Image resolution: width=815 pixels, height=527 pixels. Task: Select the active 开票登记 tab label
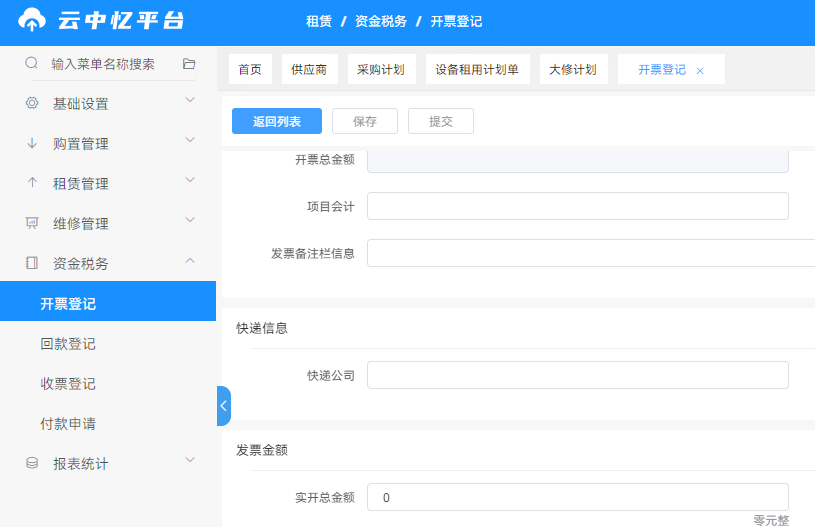(662, 70)
